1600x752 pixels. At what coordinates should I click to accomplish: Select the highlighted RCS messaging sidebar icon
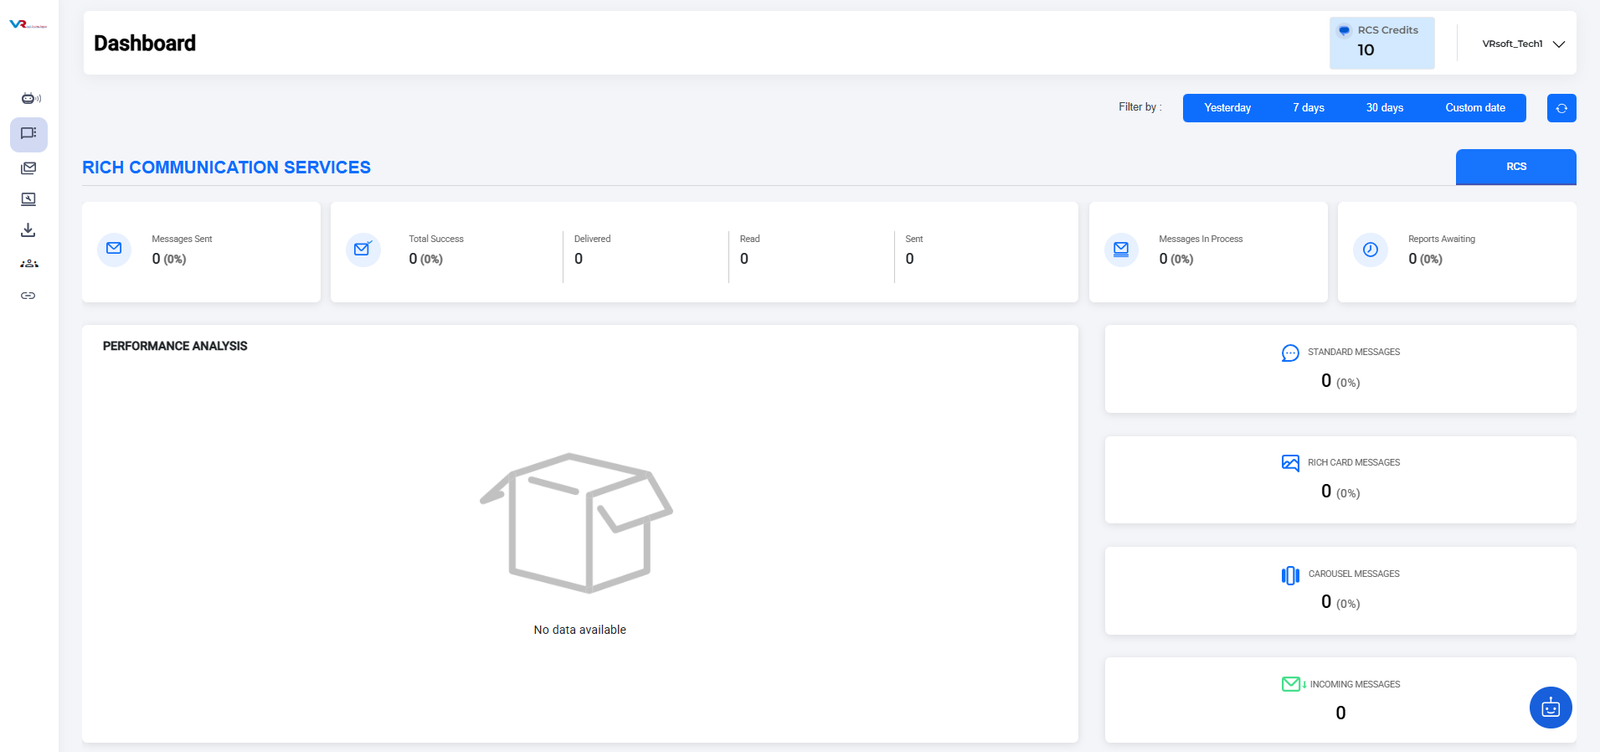pos(29,134)
